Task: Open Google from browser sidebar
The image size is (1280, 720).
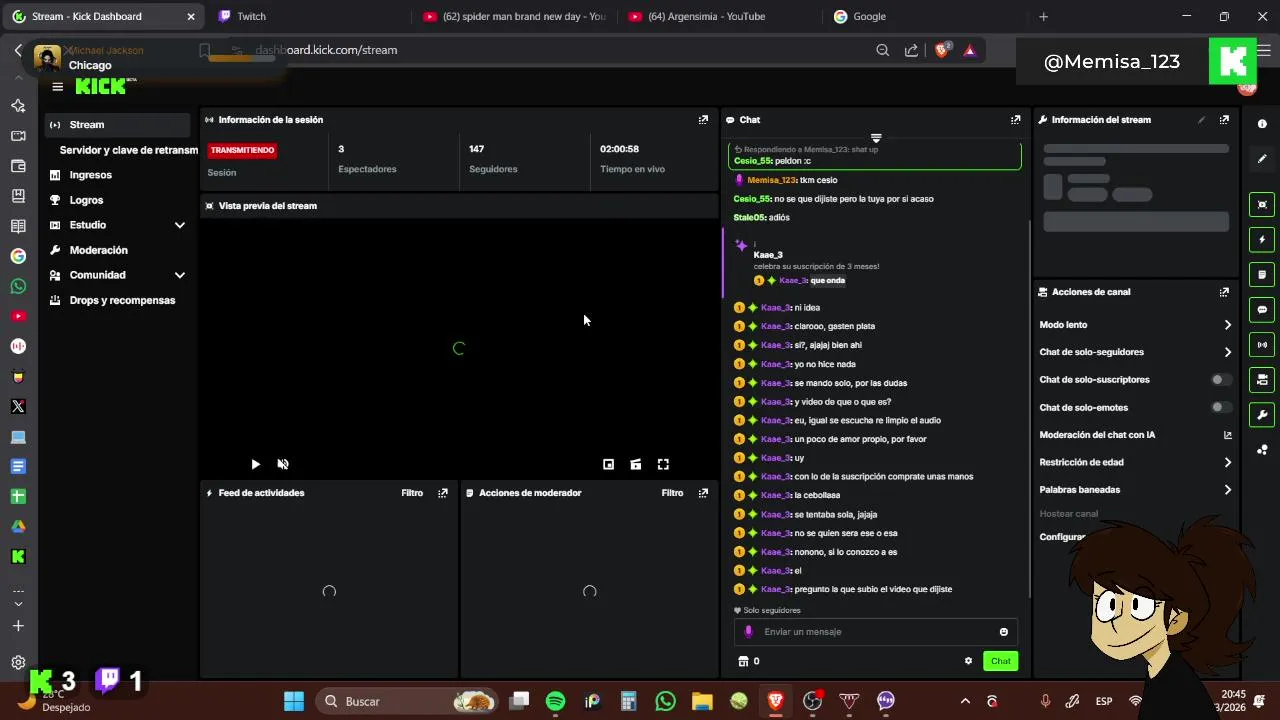Action: [x=18, y=256]
